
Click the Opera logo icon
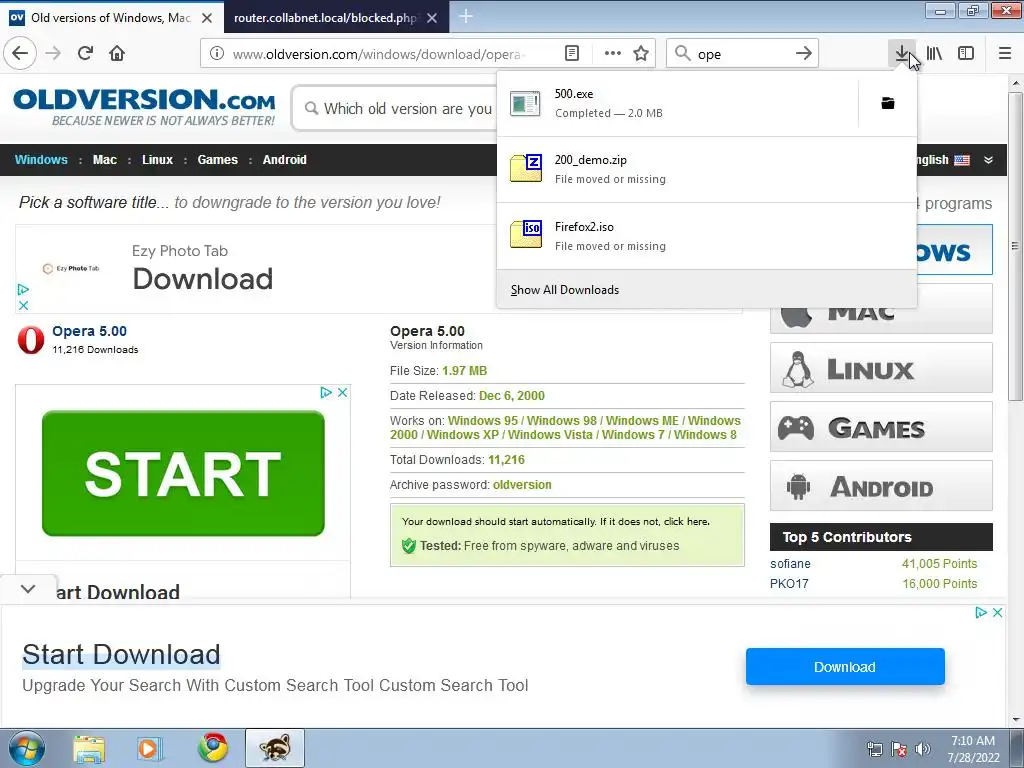click(31, 340)
